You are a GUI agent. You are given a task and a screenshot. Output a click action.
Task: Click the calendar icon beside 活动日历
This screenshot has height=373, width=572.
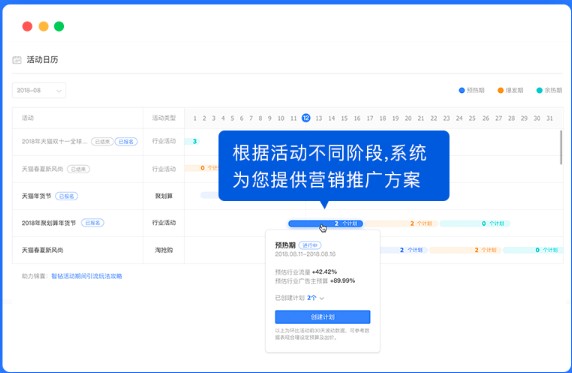[17, 60]
